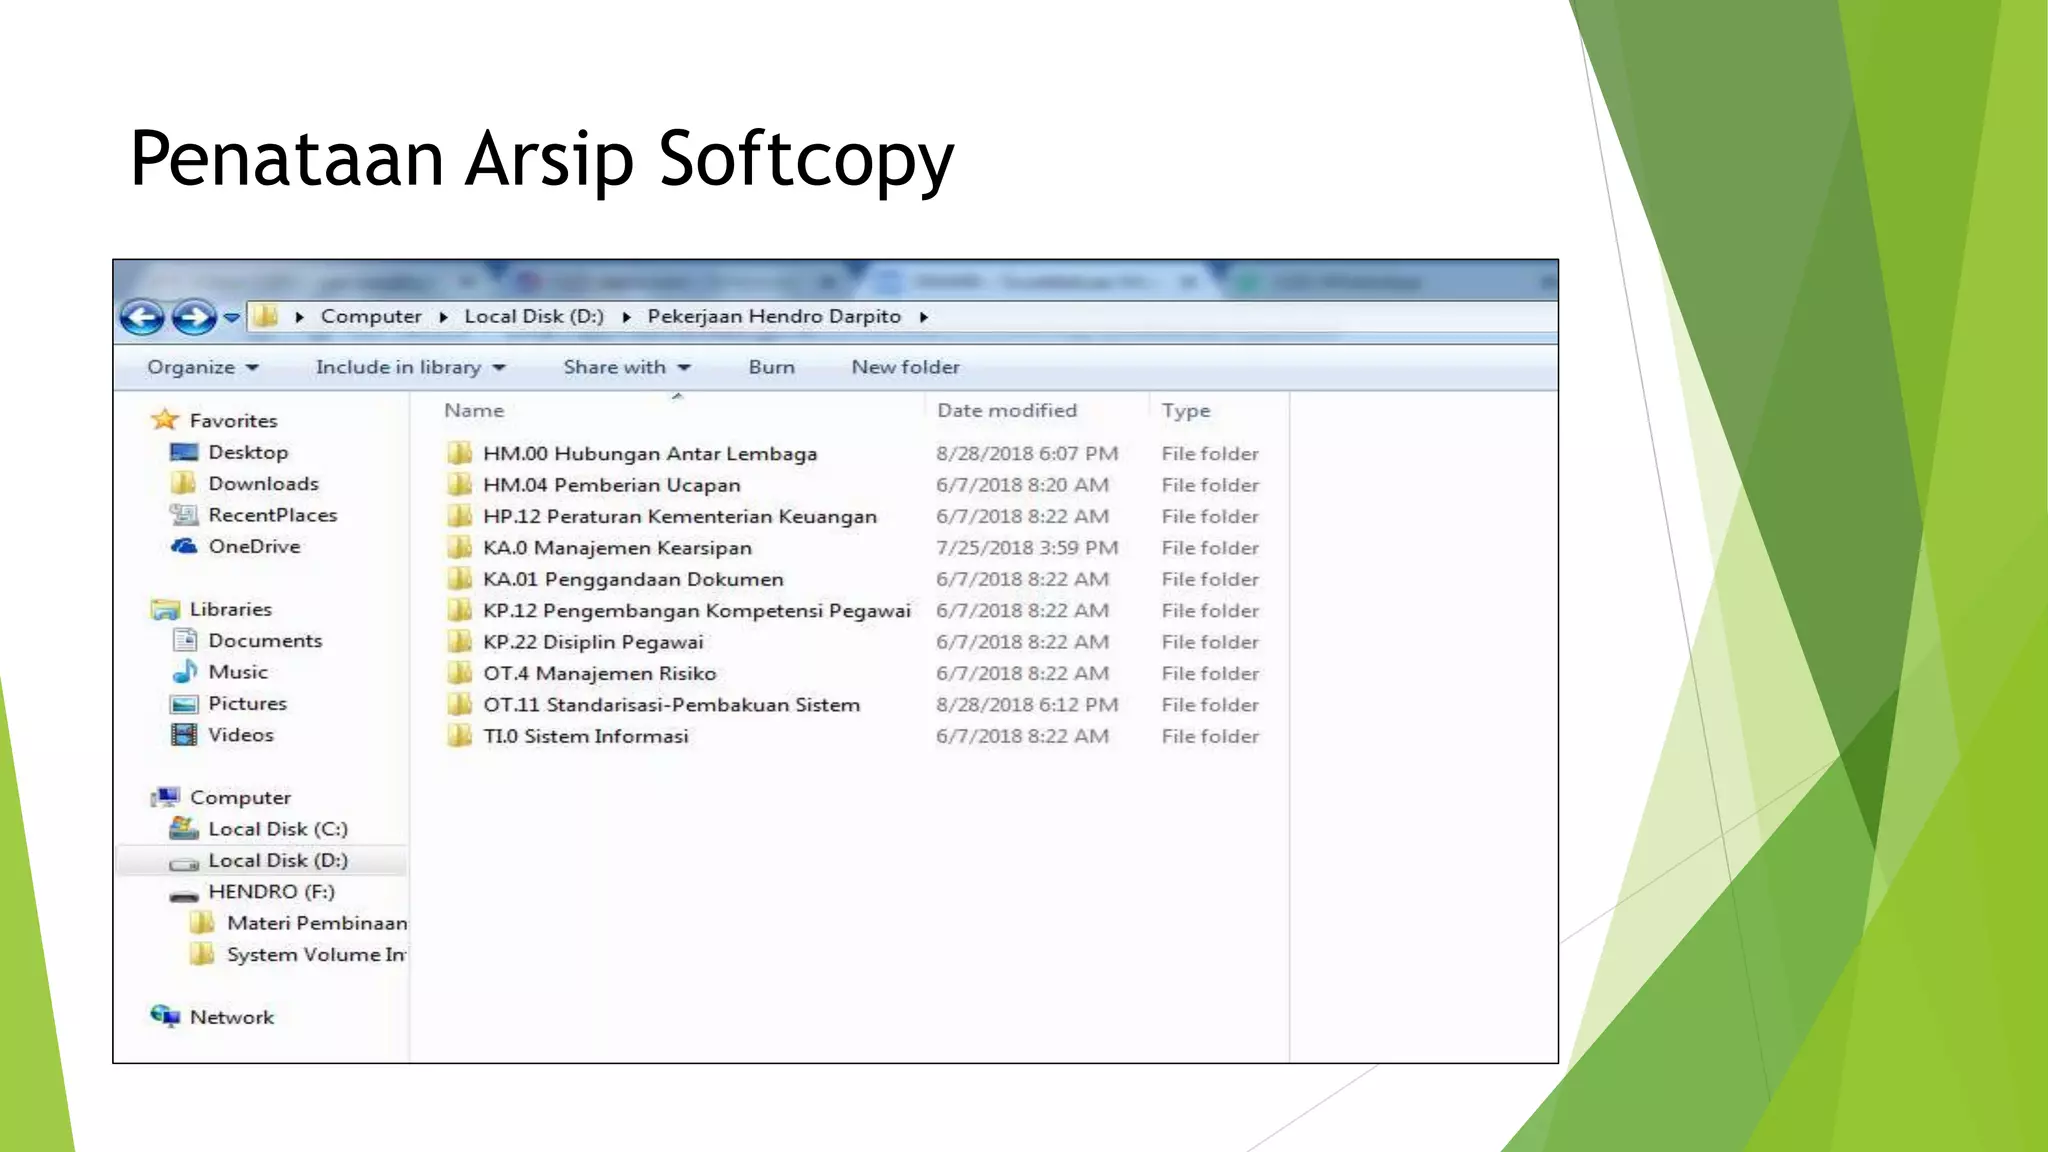This screenshot has height=1152, width=2048.
Task: Sort by the Date modified column header
Action: pyautogui.click(x=1006, y=411)
